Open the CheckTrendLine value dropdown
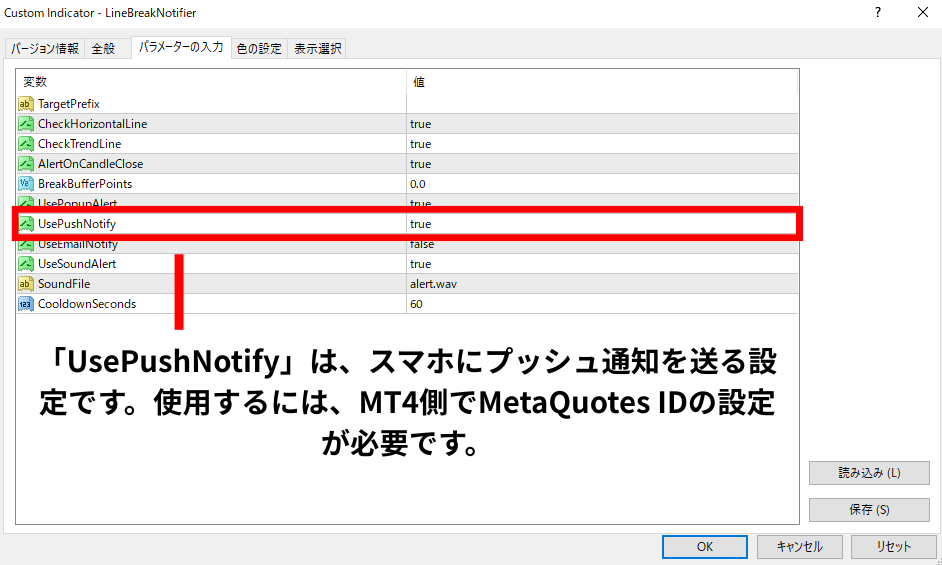942x565 pixels. click(x=600, y=144)
